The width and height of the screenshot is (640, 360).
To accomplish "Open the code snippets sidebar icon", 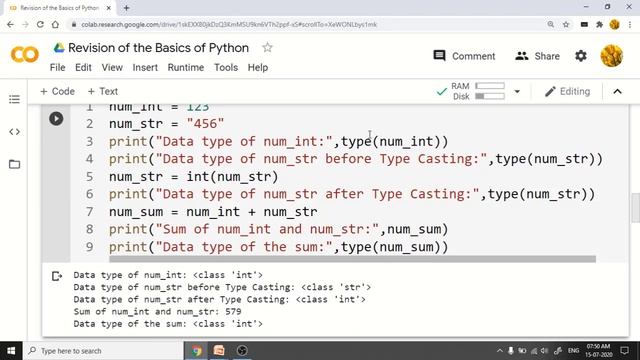I will point(14,132).
